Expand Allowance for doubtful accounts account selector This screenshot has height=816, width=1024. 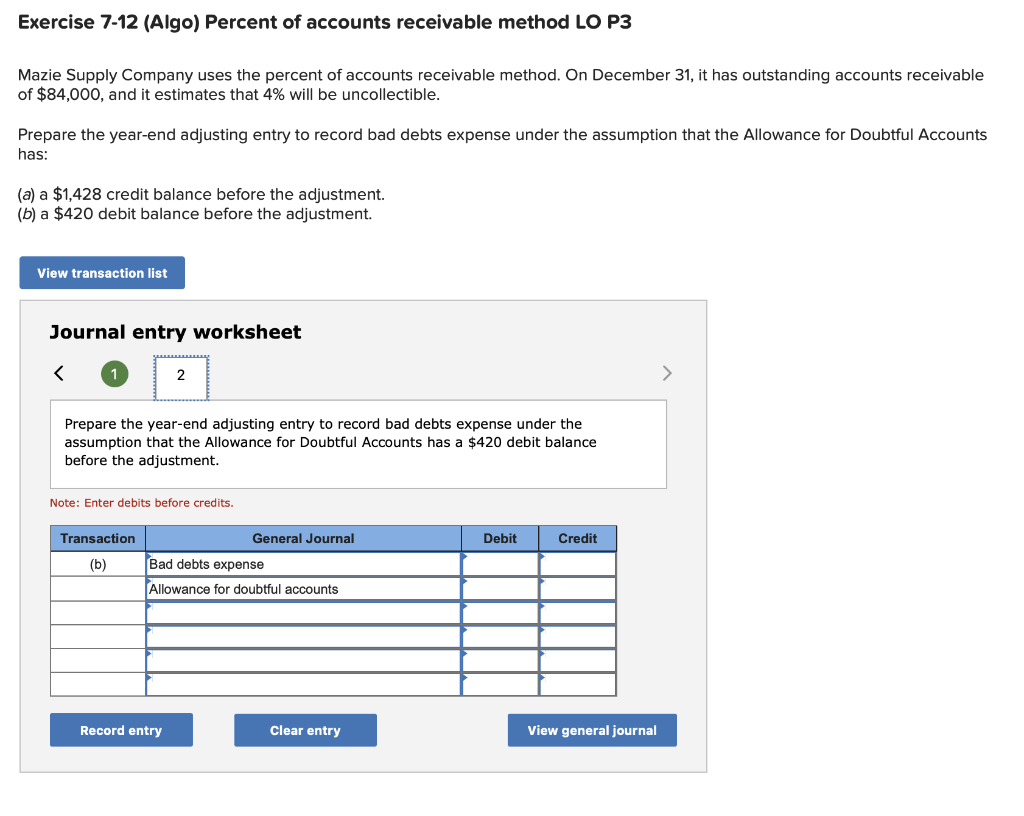tap(303, 589)
